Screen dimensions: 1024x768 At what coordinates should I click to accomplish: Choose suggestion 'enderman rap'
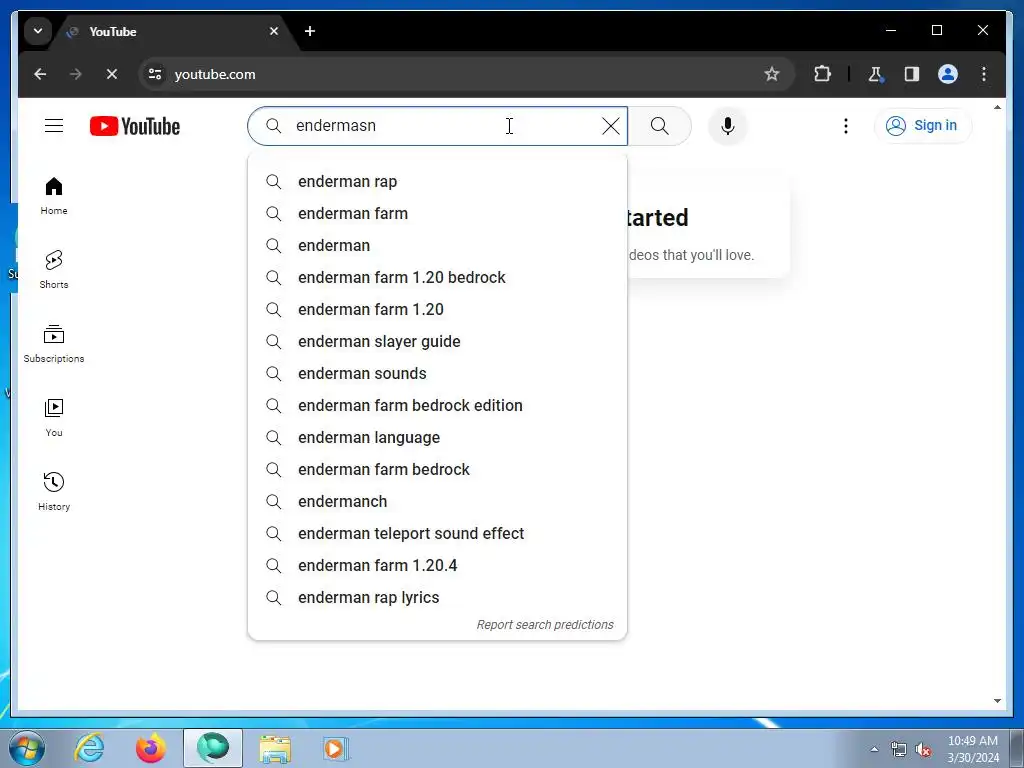[438, 182]
